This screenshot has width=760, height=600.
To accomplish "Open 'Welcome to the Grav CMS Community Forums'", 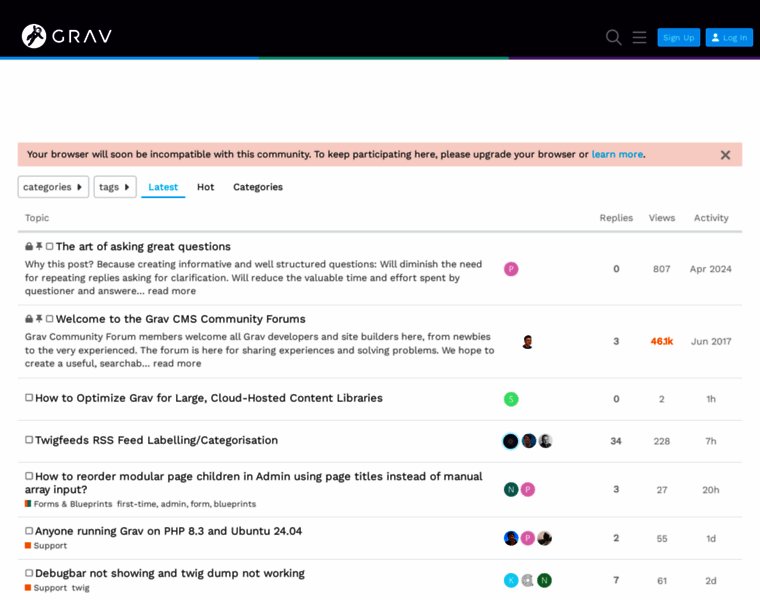I will pos(180,319).
